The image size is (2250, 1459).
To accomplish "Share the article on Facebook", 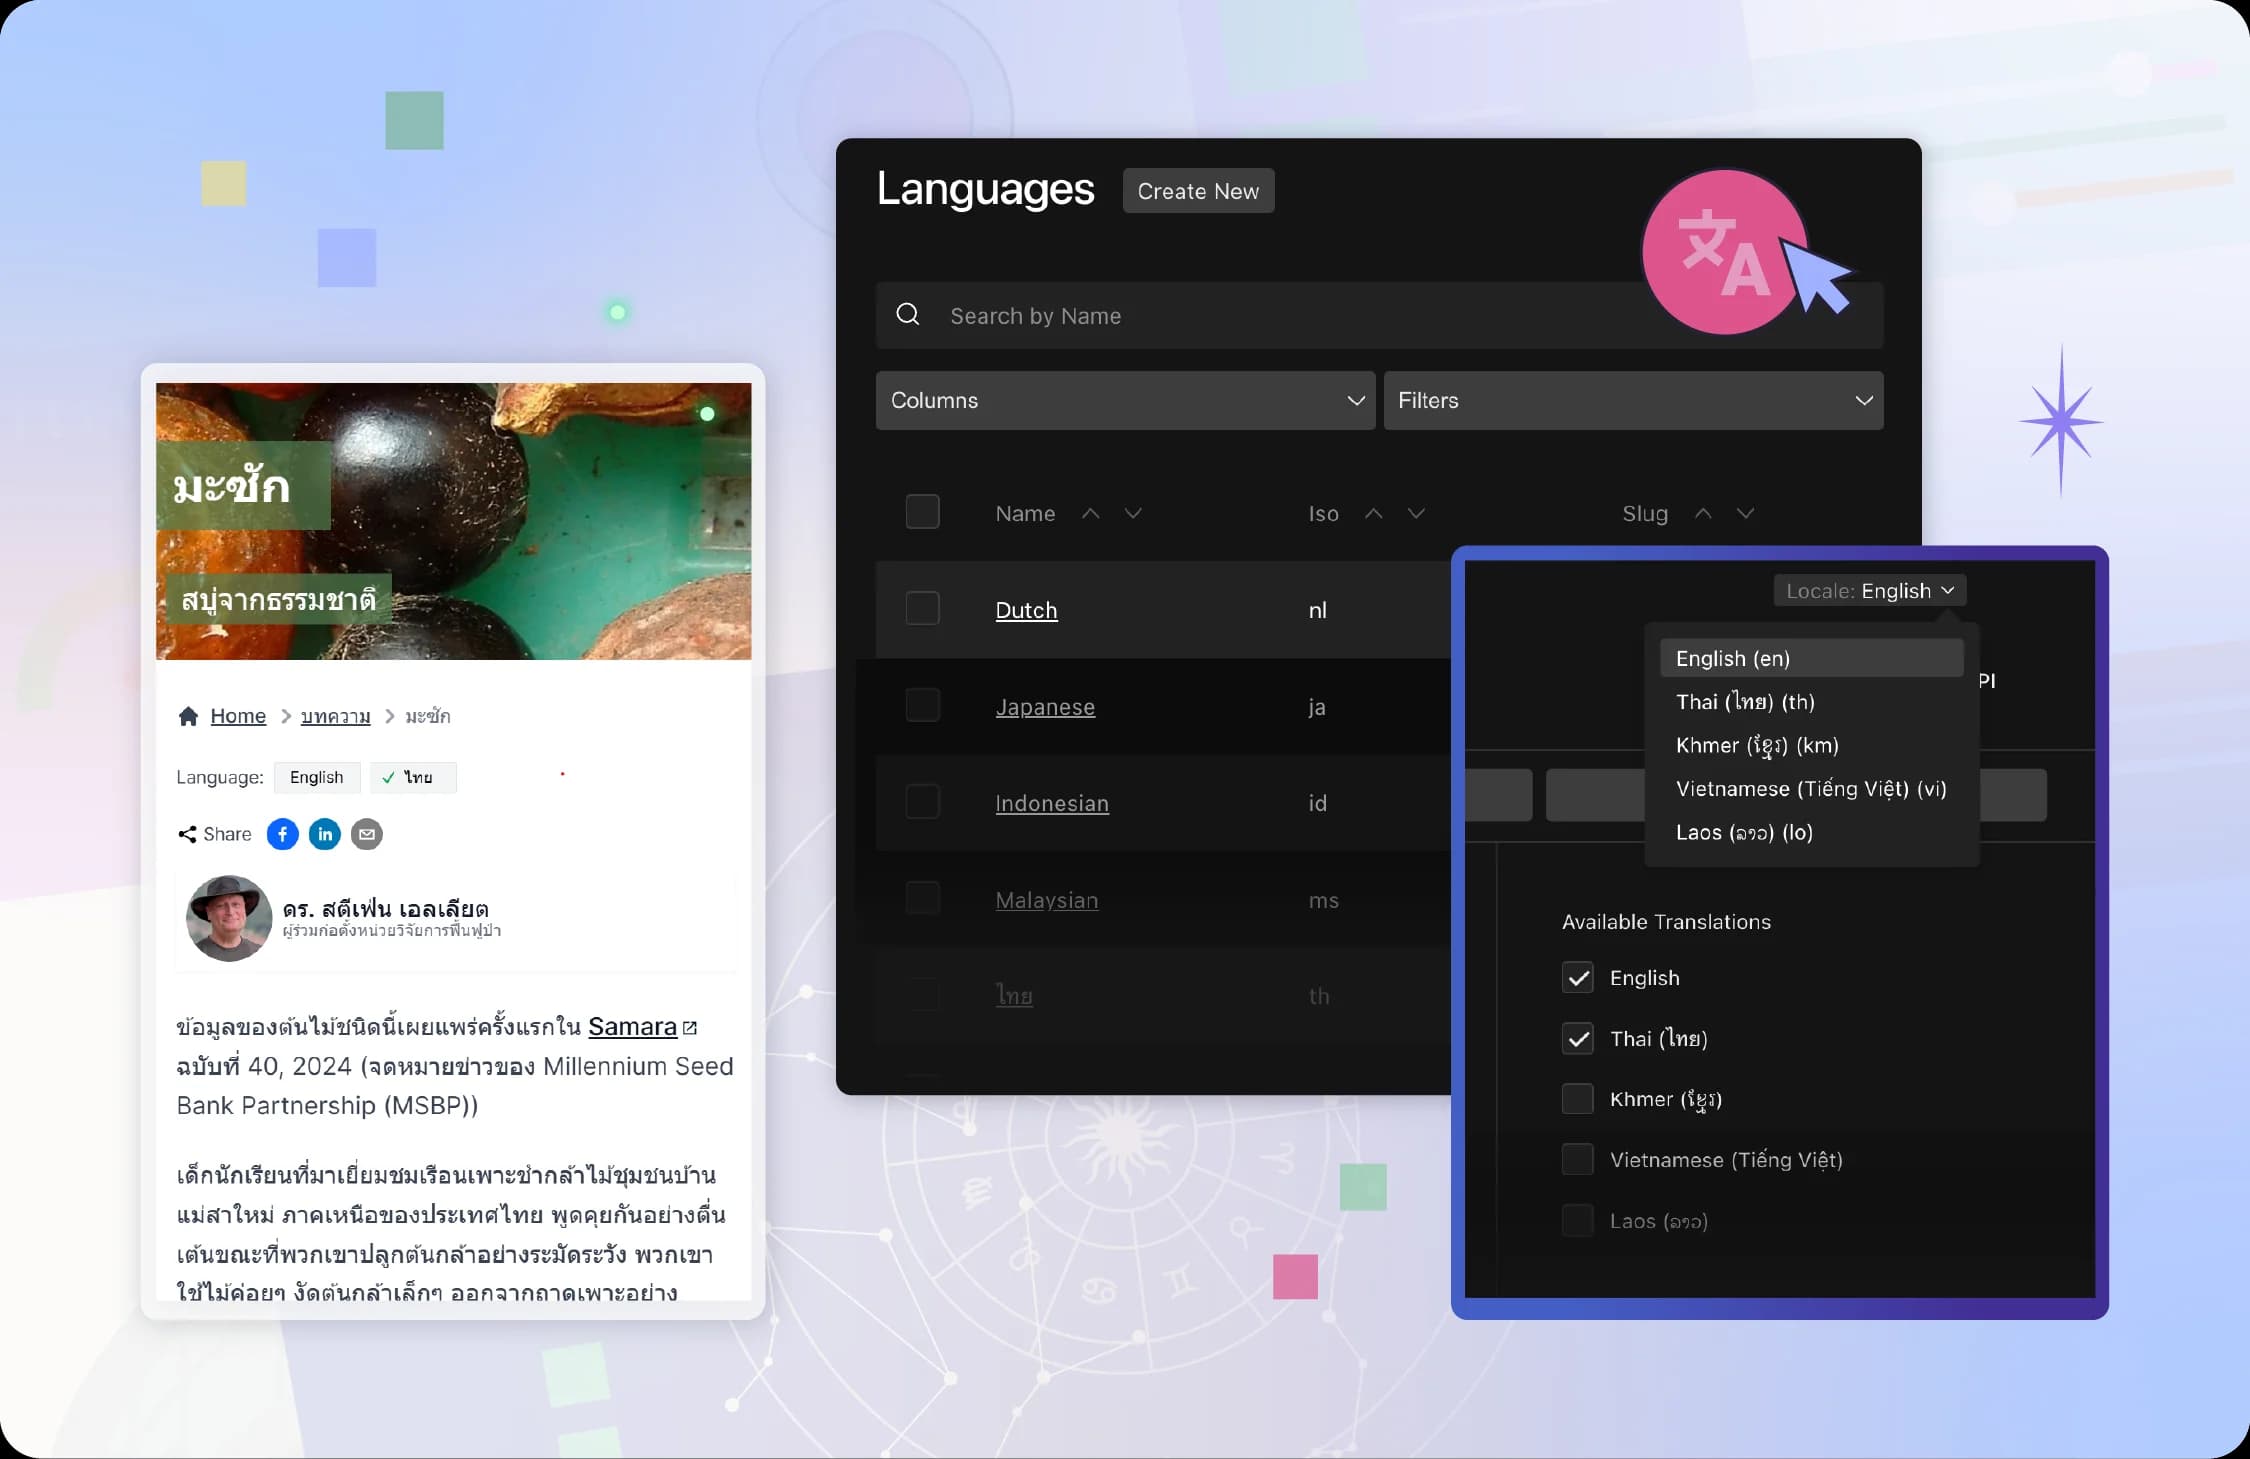I will tap(281, 833).
